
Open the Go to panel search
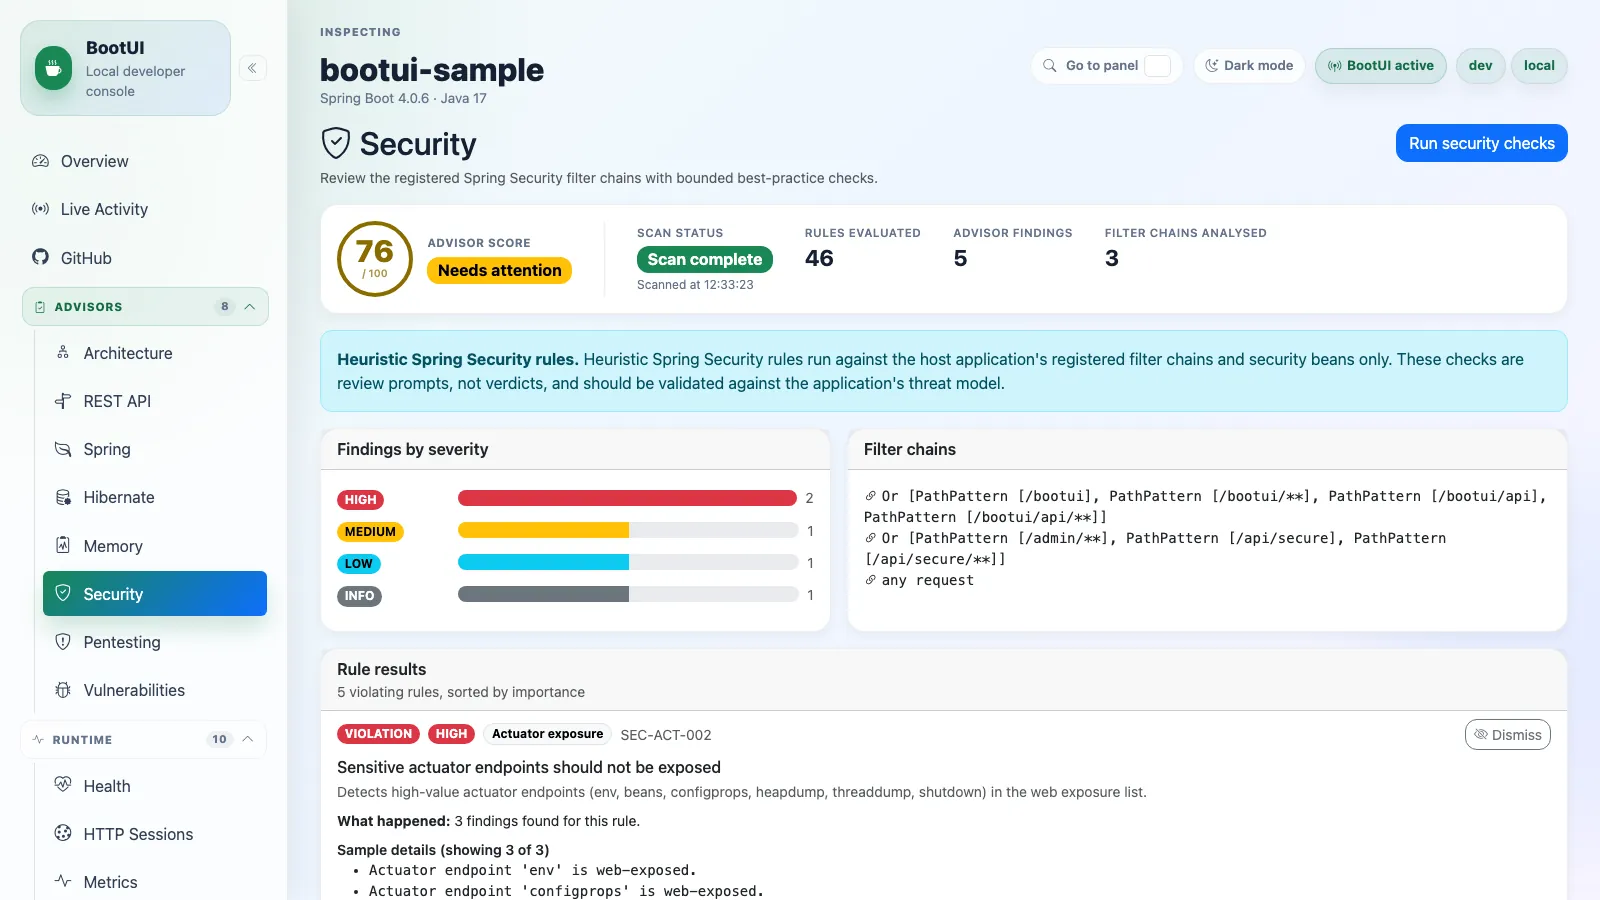1106,66
